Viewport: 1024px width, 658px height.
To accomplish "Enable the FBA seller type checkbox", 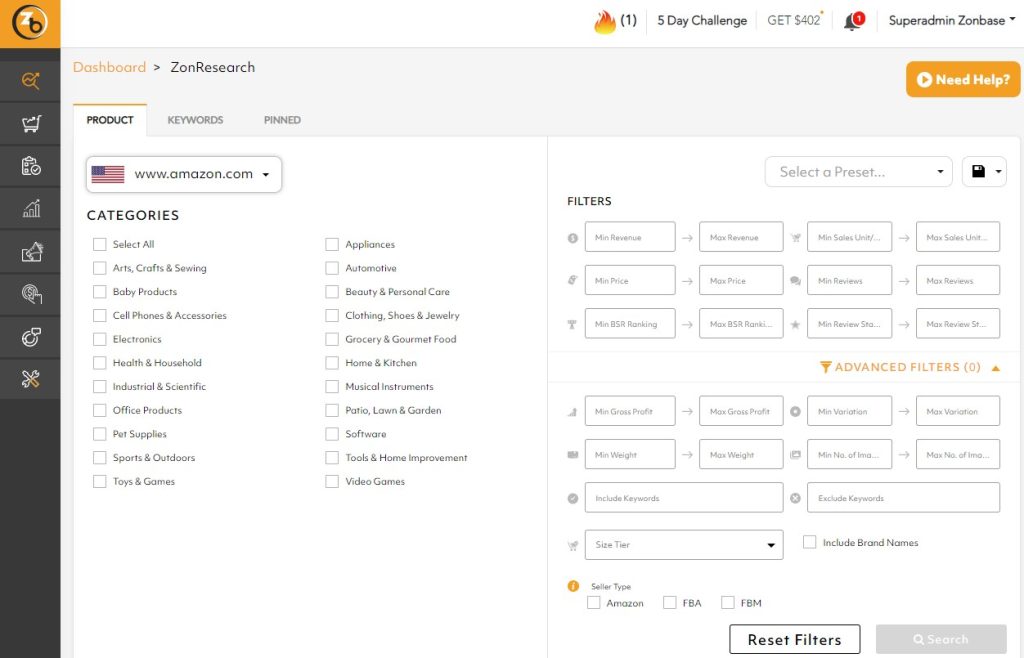I will [670, 603].
